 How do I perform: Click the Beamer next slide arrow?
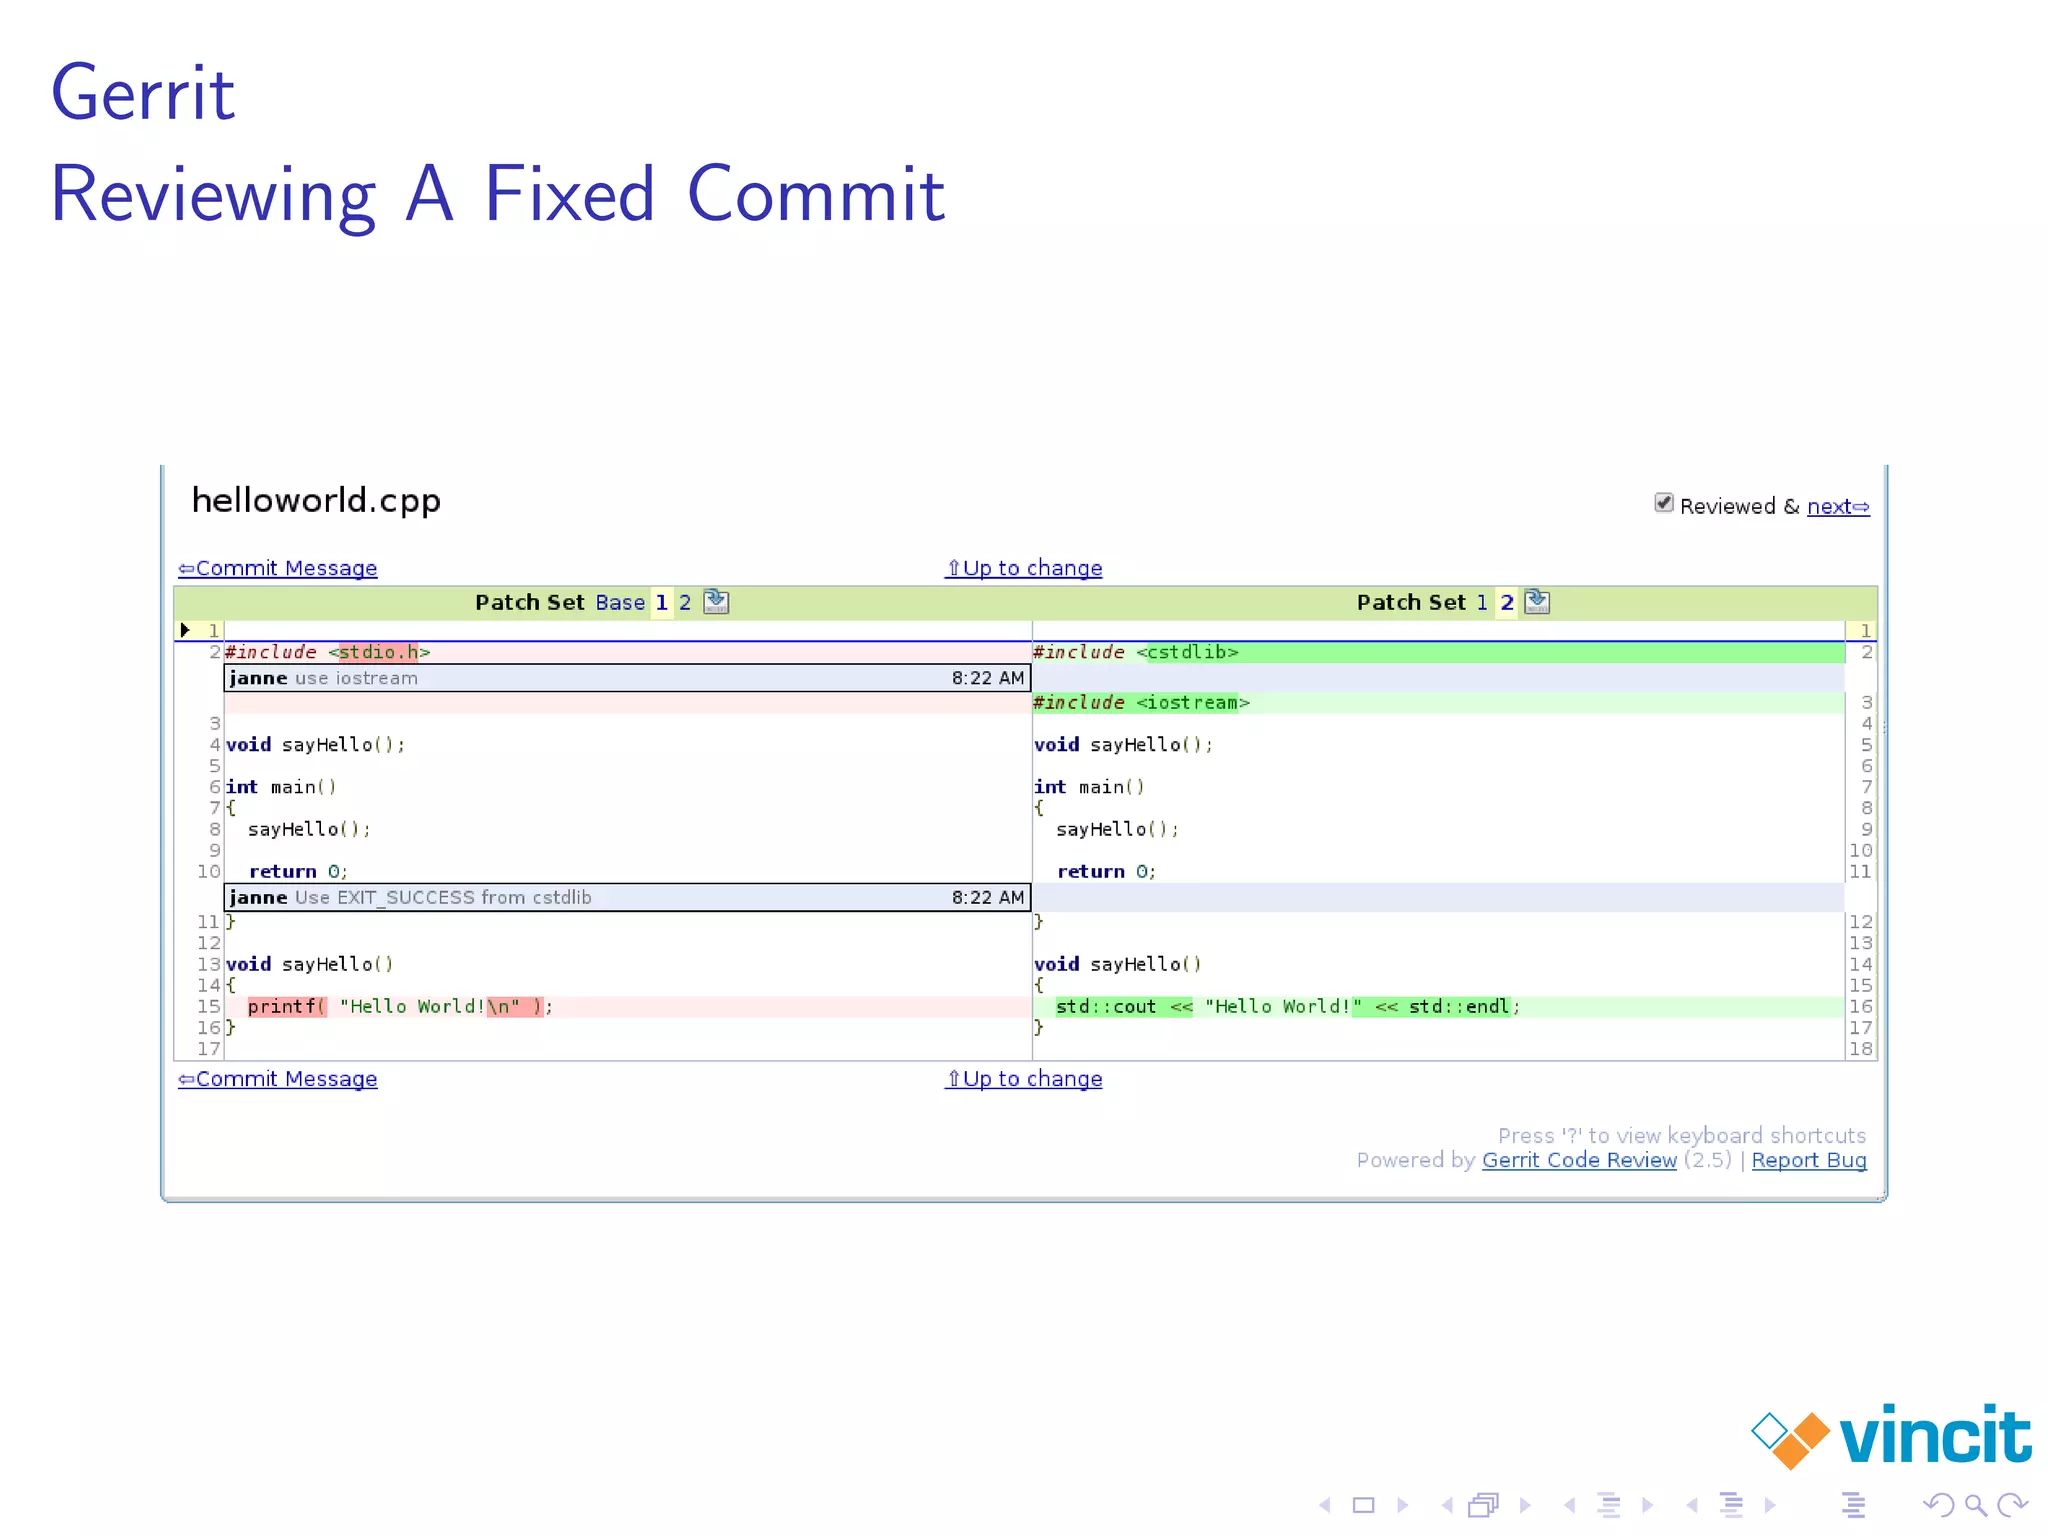(x=1402, y=1505)
